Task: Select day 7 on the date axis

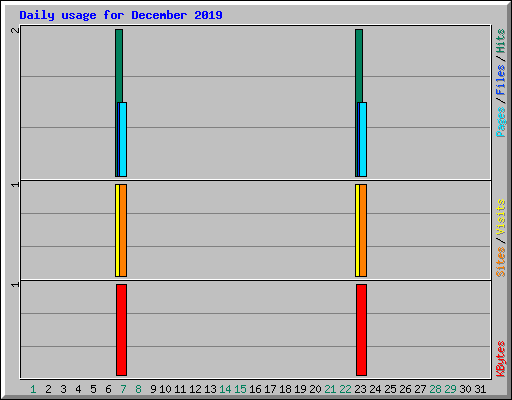Action: tap(123, 389)
